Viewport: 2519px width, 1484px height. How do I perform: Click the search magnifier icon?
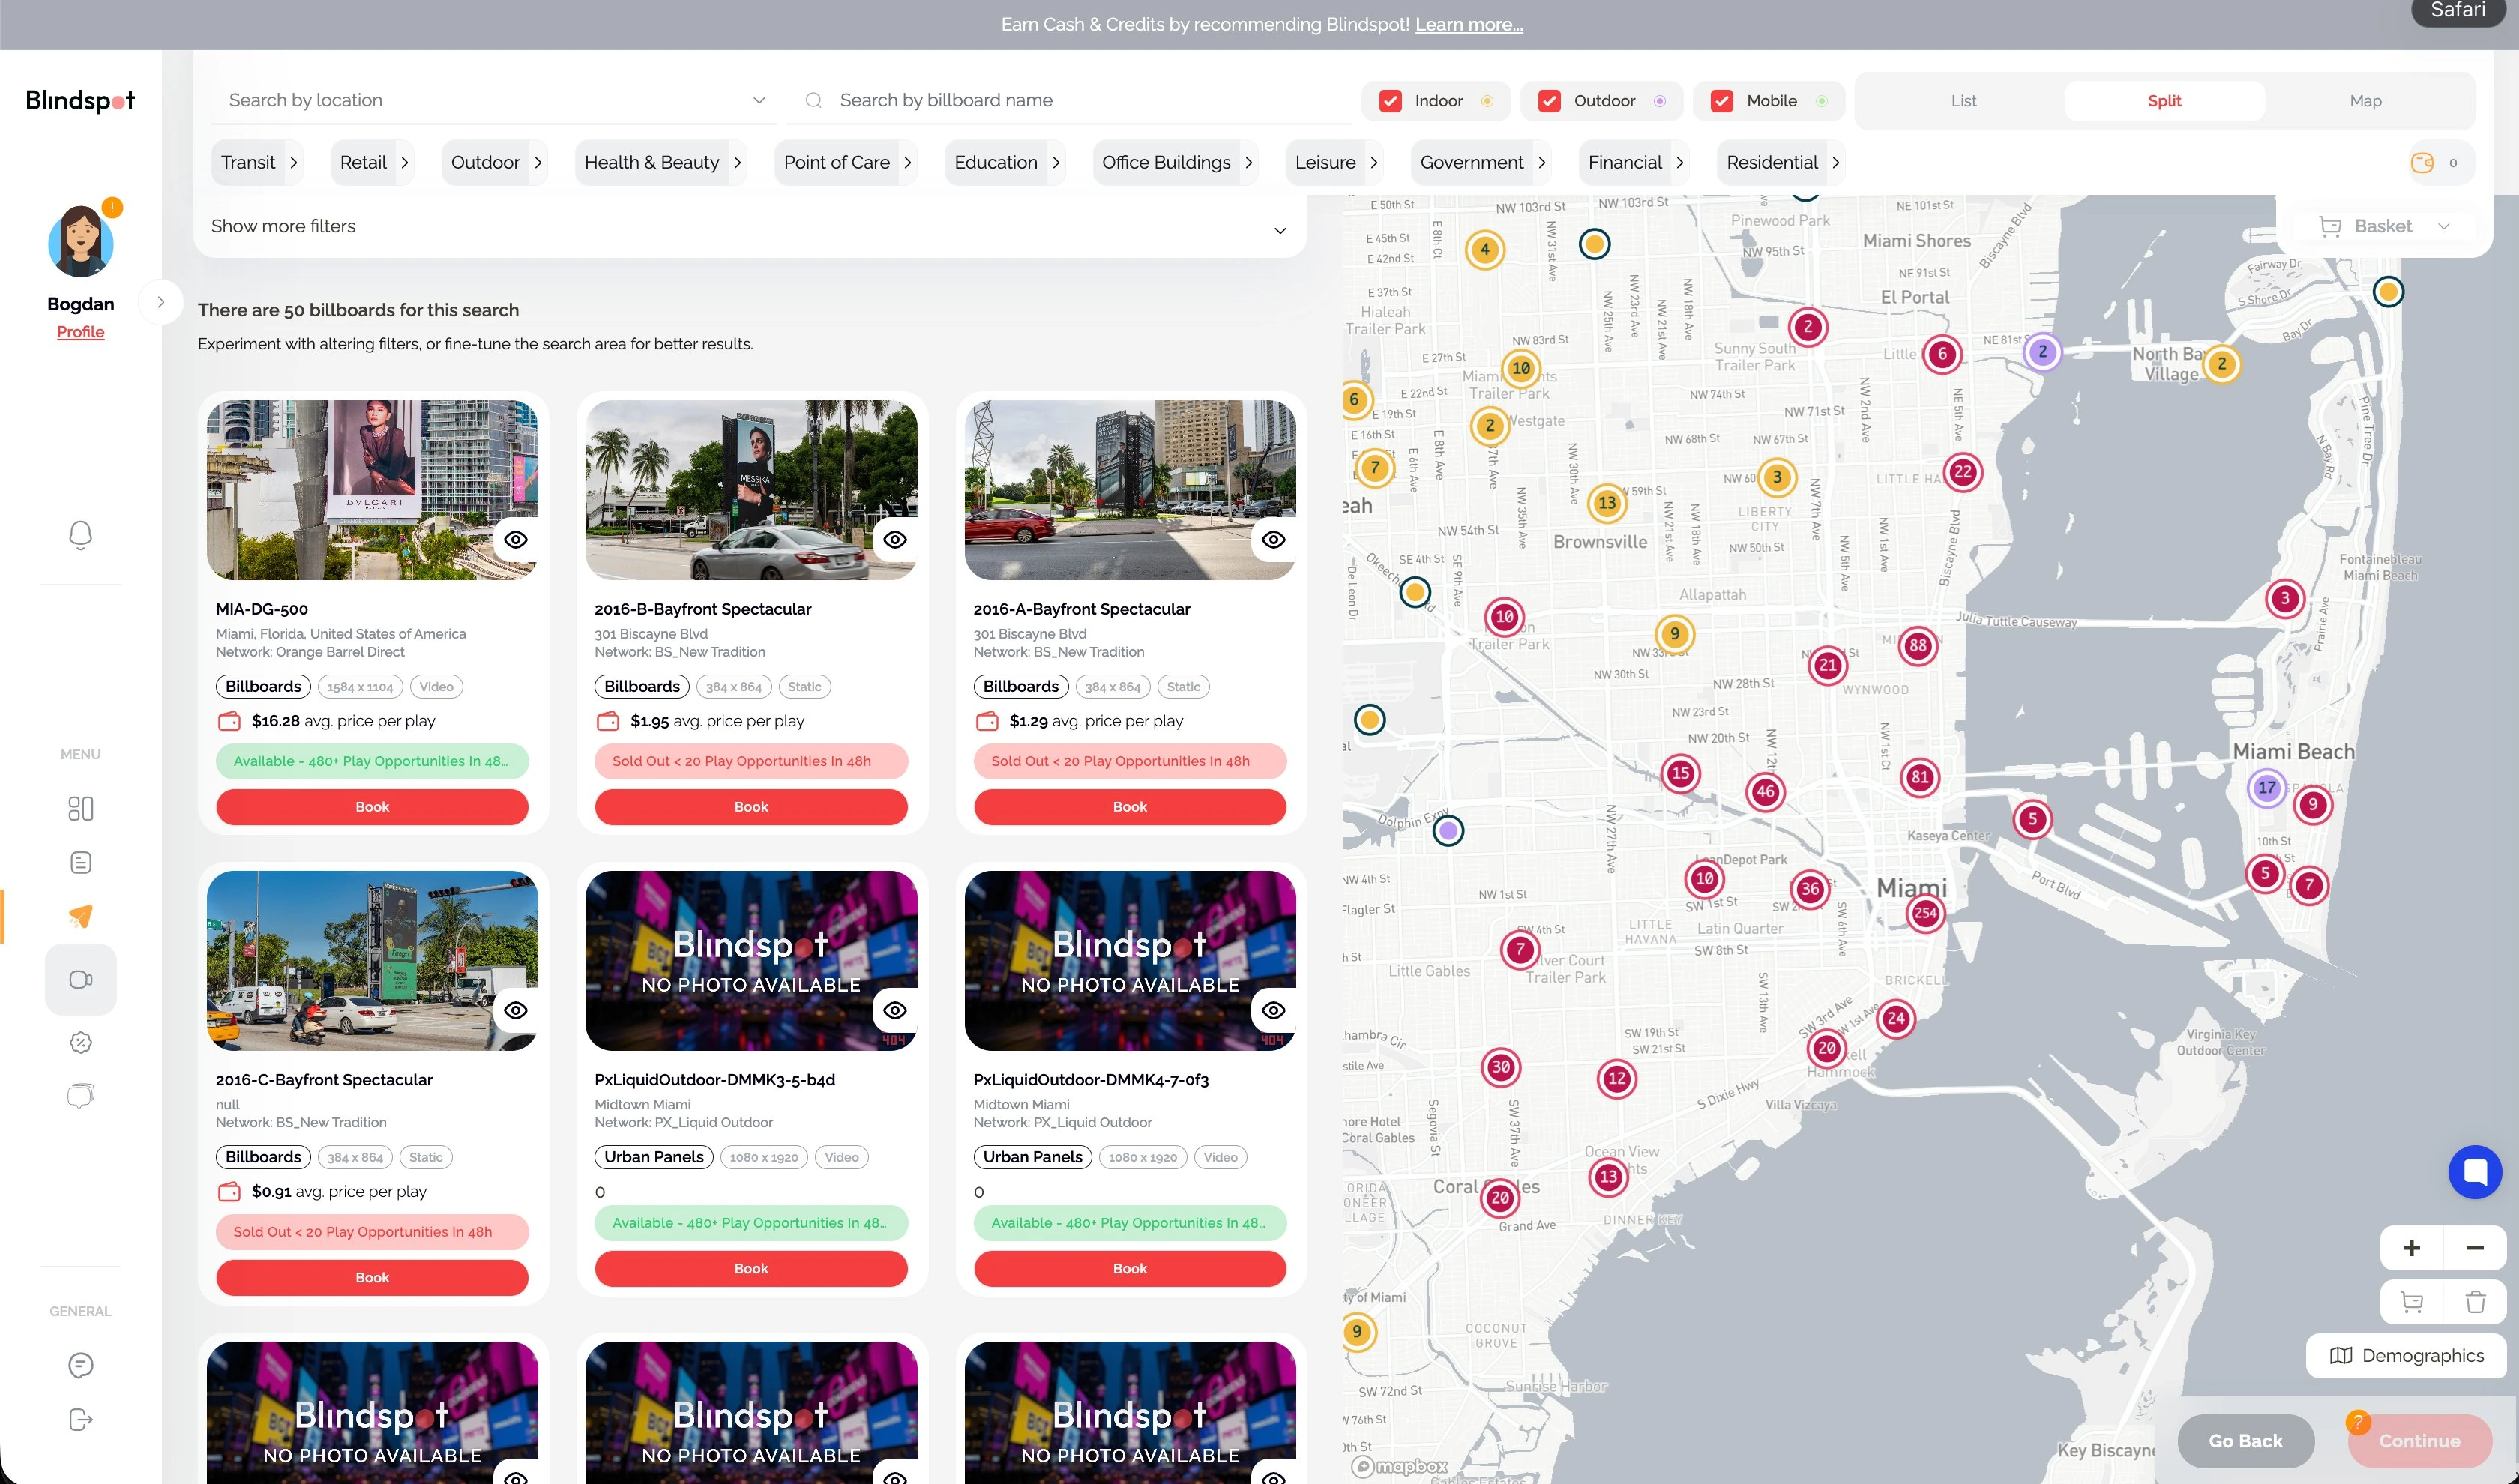point(813,100)
